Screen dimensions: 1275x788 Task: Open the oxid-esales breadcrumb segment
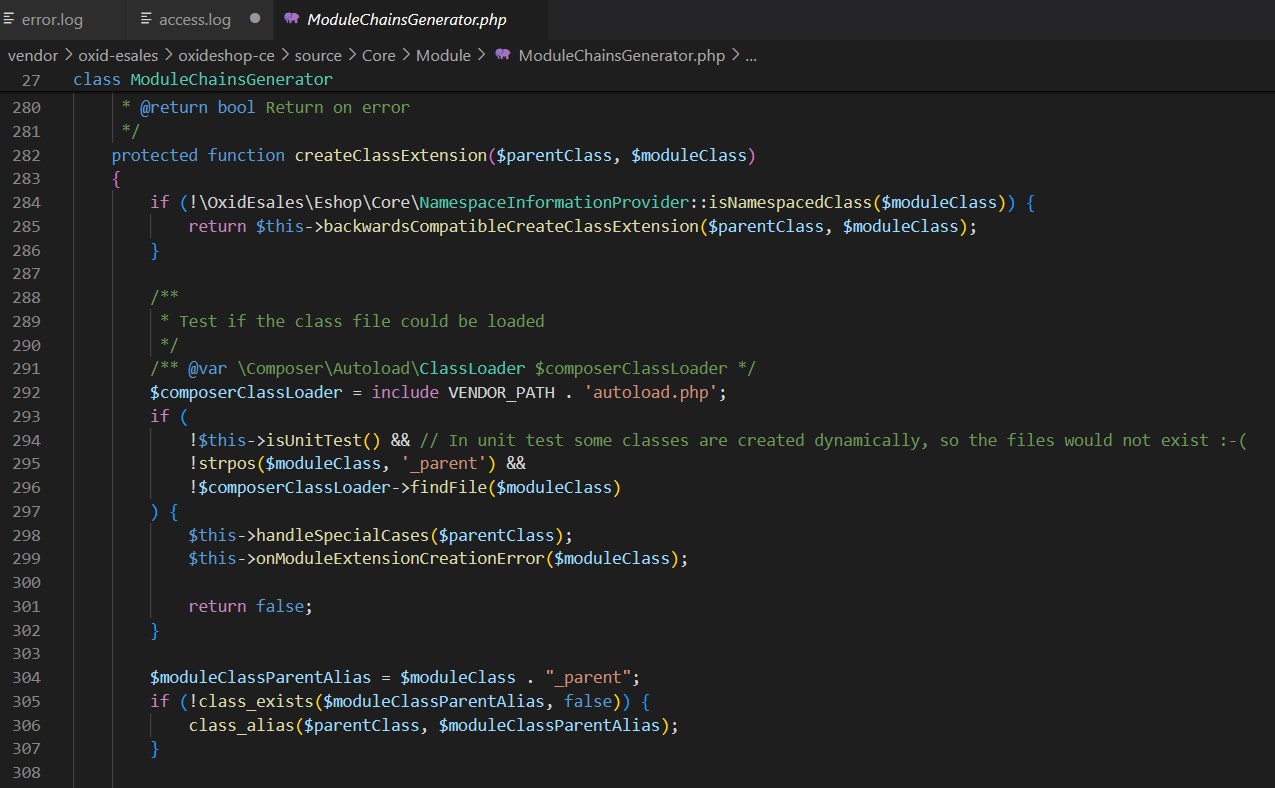[119, 55]
